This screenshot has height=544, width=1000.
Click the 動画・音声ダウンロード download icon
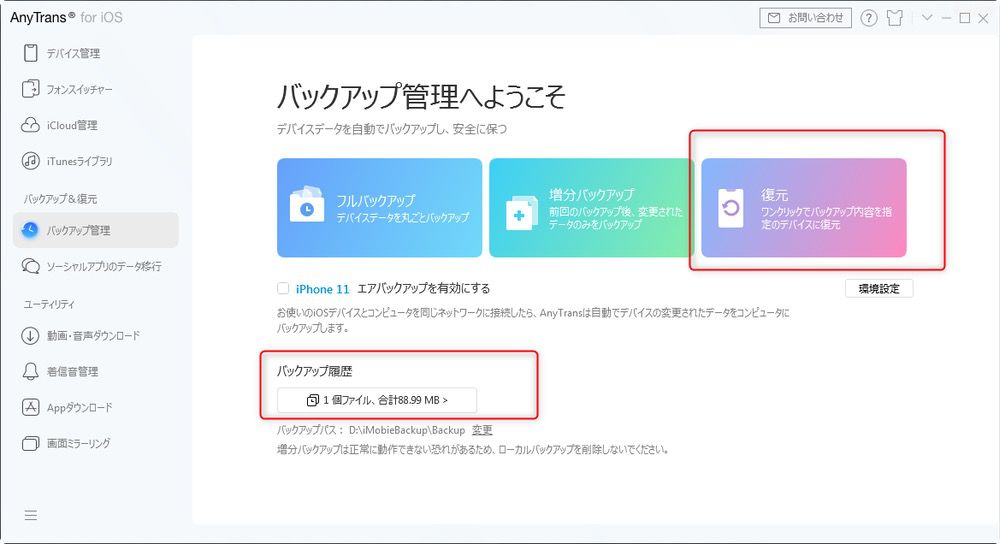pos(30,336)
